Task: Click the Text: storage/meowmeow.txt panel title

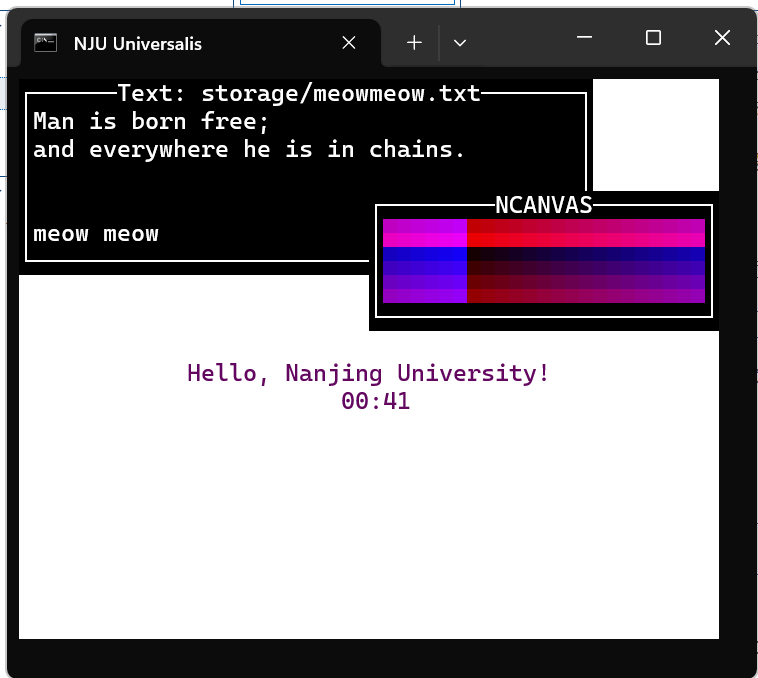Action: coord(299,94)
